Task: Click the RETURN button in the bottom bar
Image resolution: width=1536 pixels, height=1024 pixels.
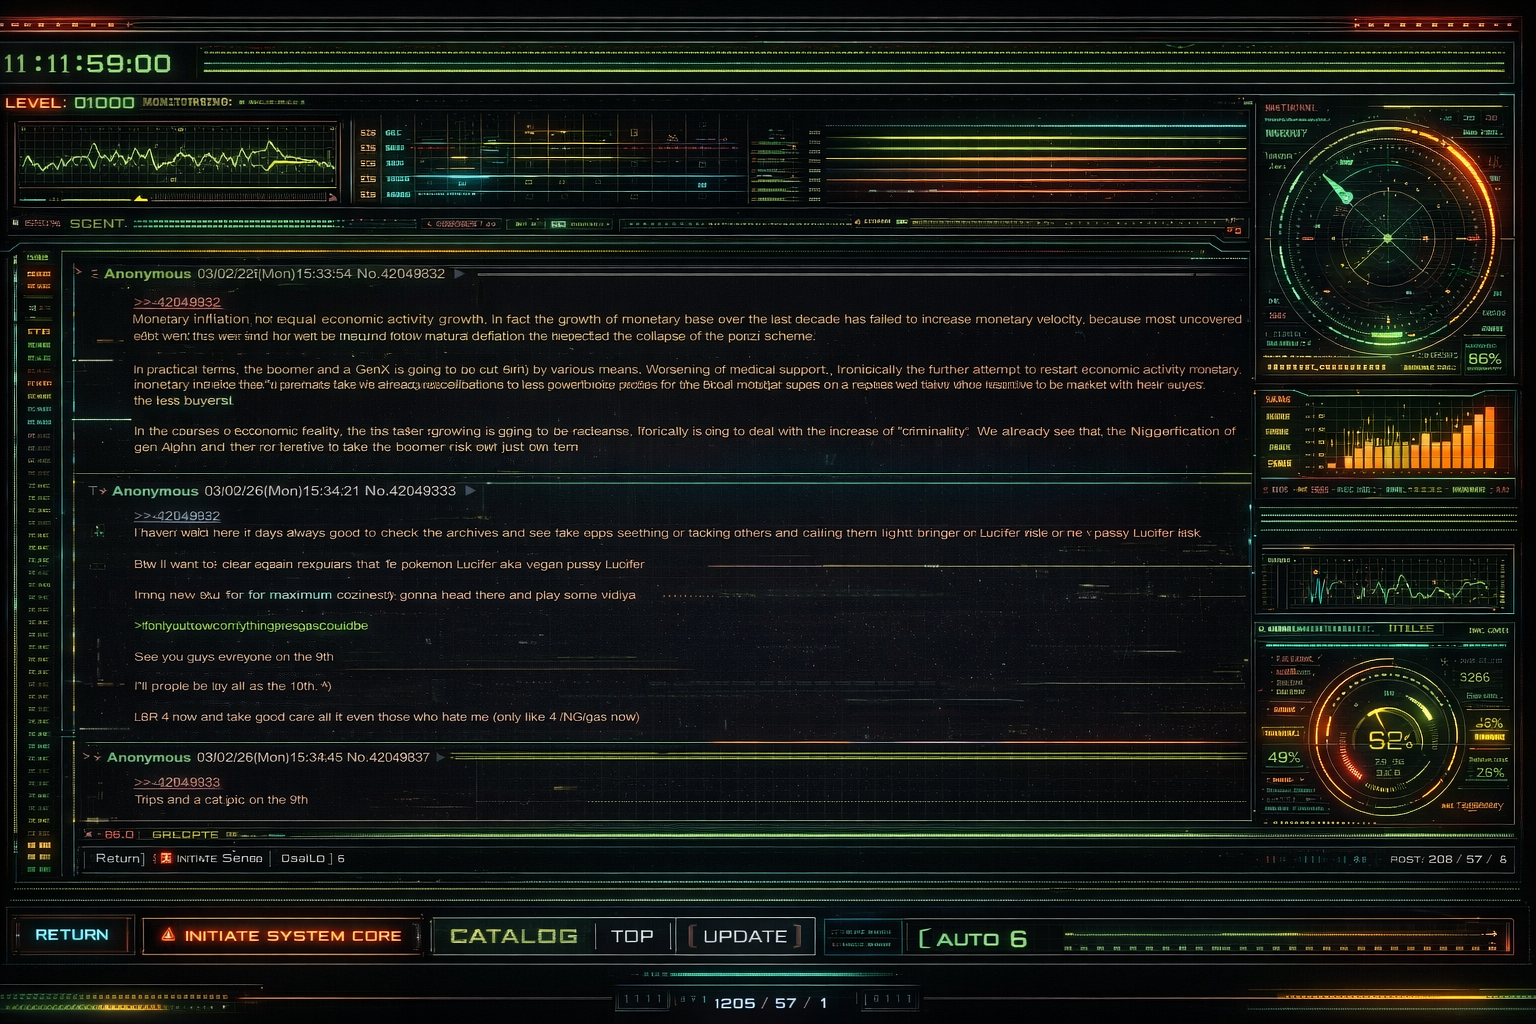Action: [72, 935]
